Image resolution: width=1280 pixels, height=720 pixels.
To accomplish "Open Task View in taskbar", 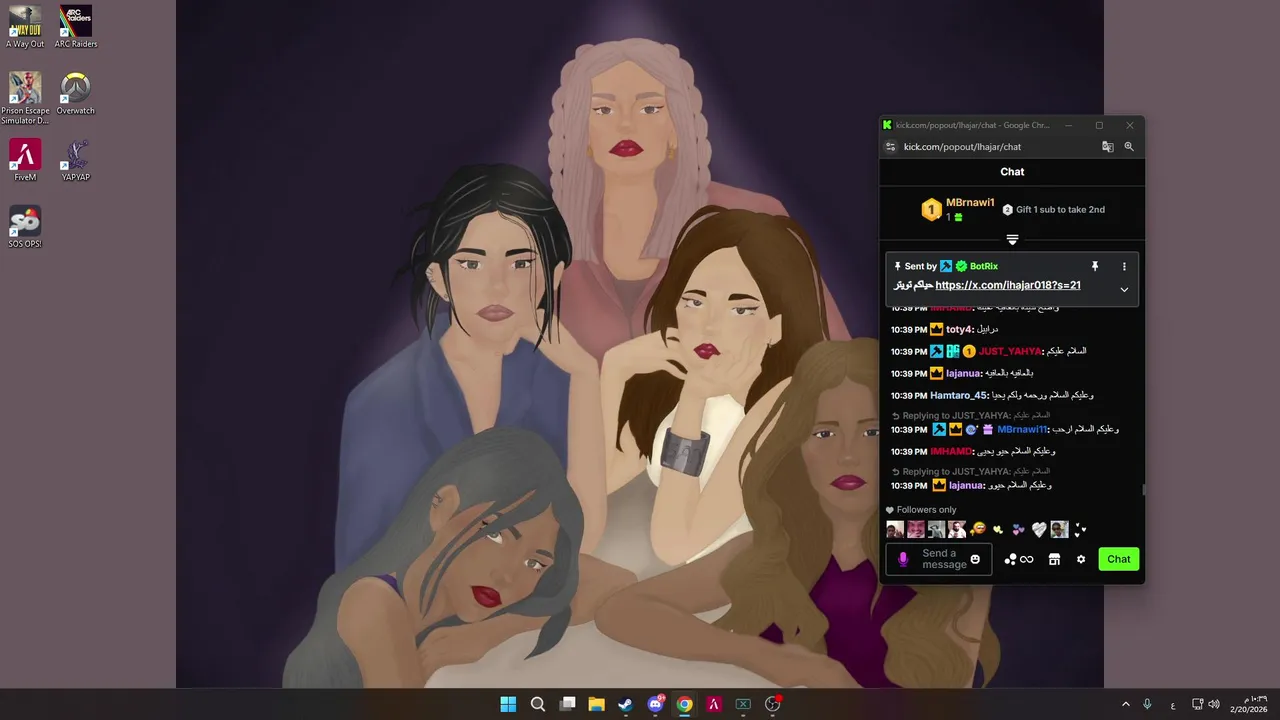I will point(567,704).
